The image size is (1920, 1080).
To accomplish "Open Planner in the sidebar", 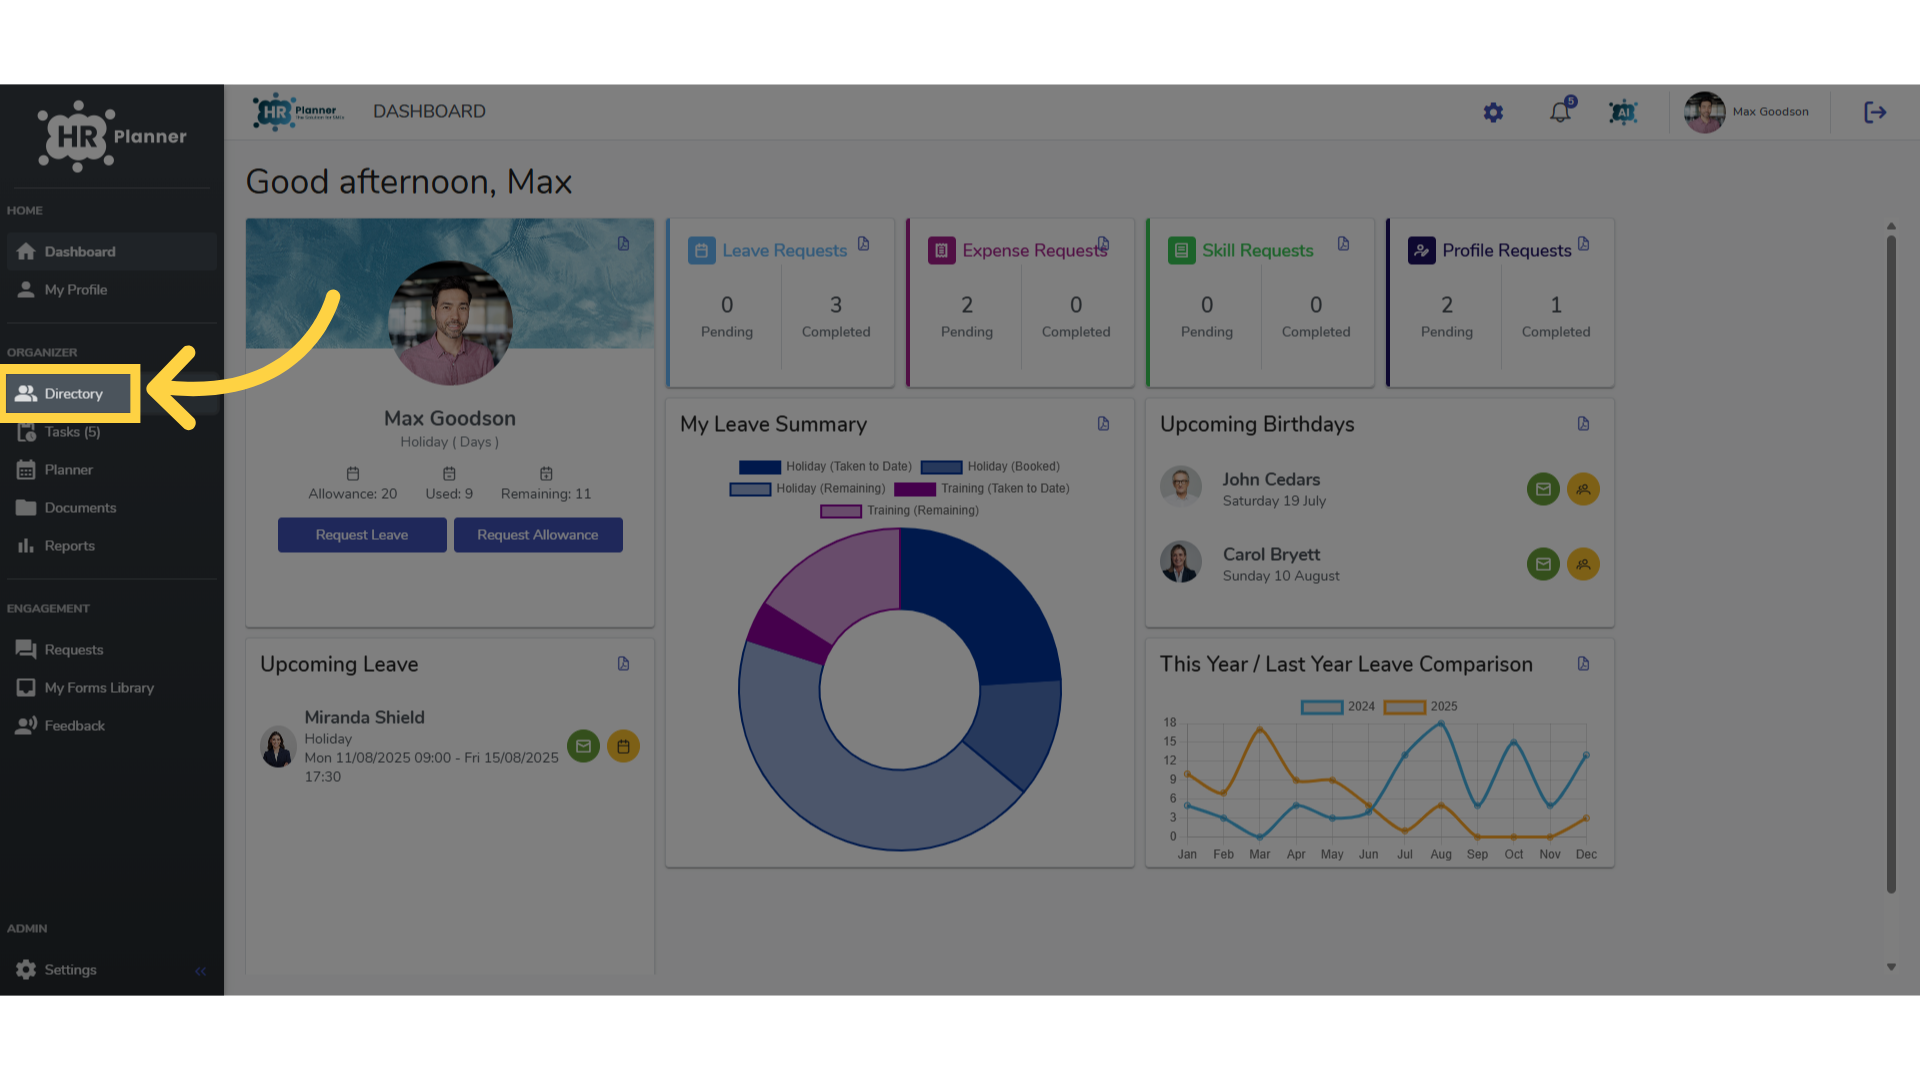I will [111, 470].
